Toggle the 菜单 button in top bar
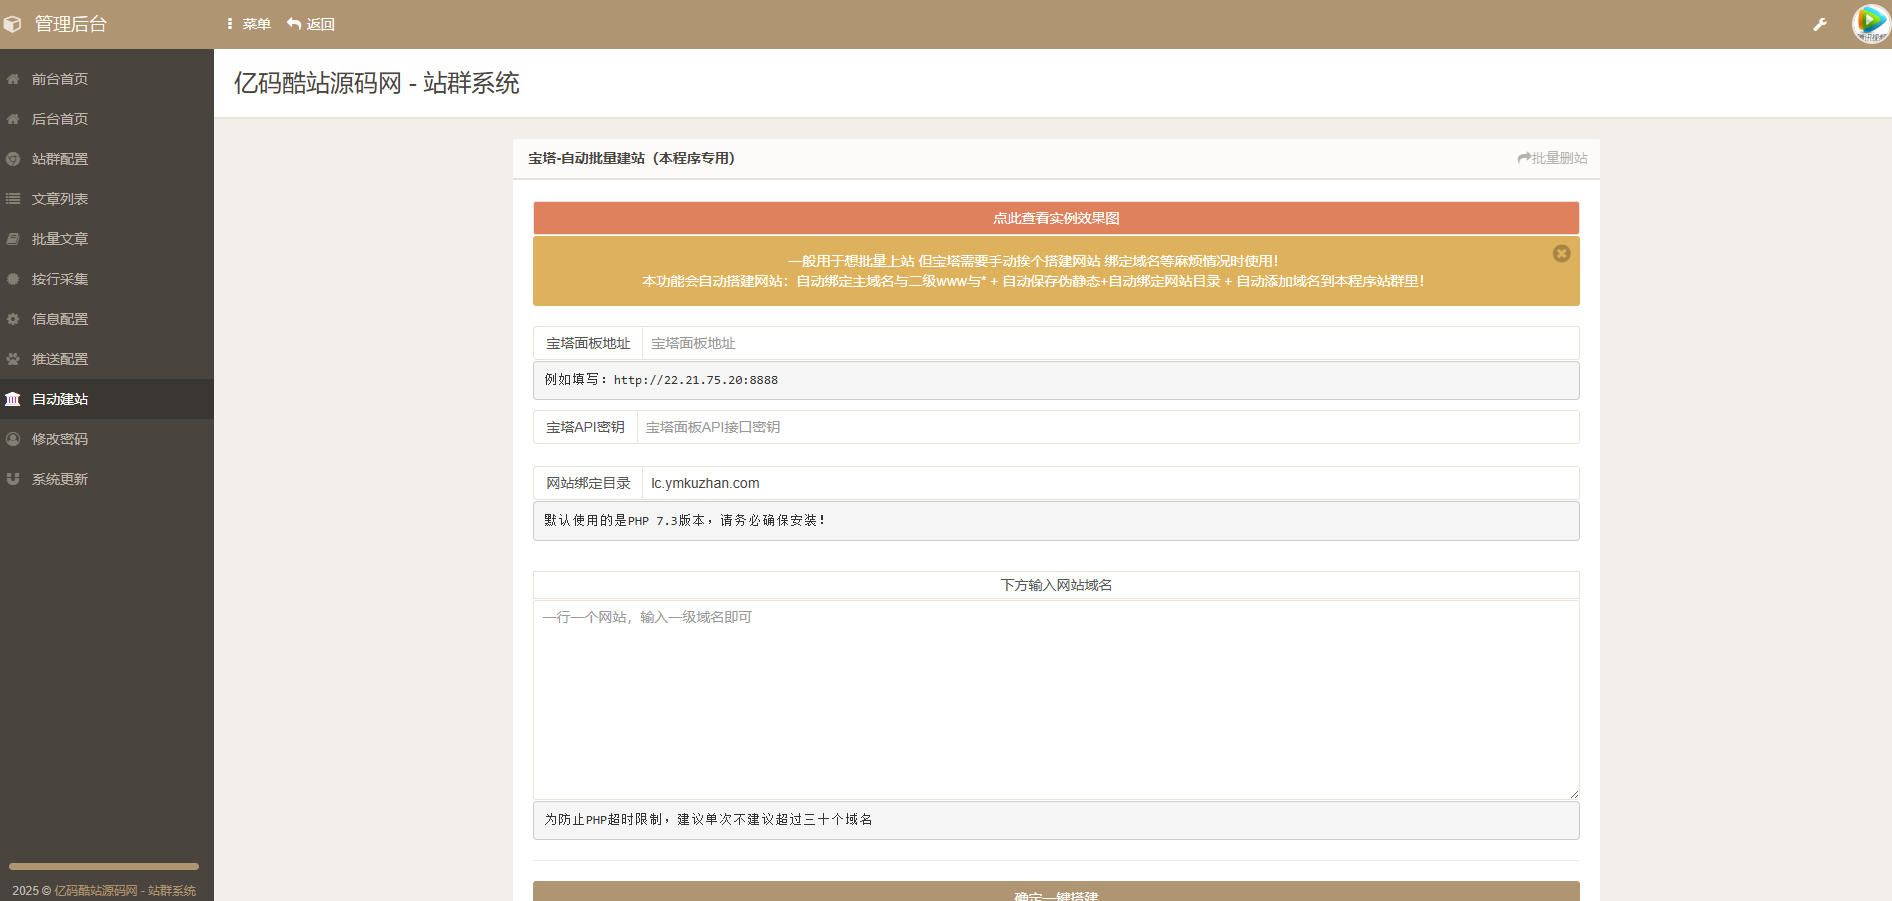Image resolution: width=1892 pixels, height=901 pixels. (249, 24)
